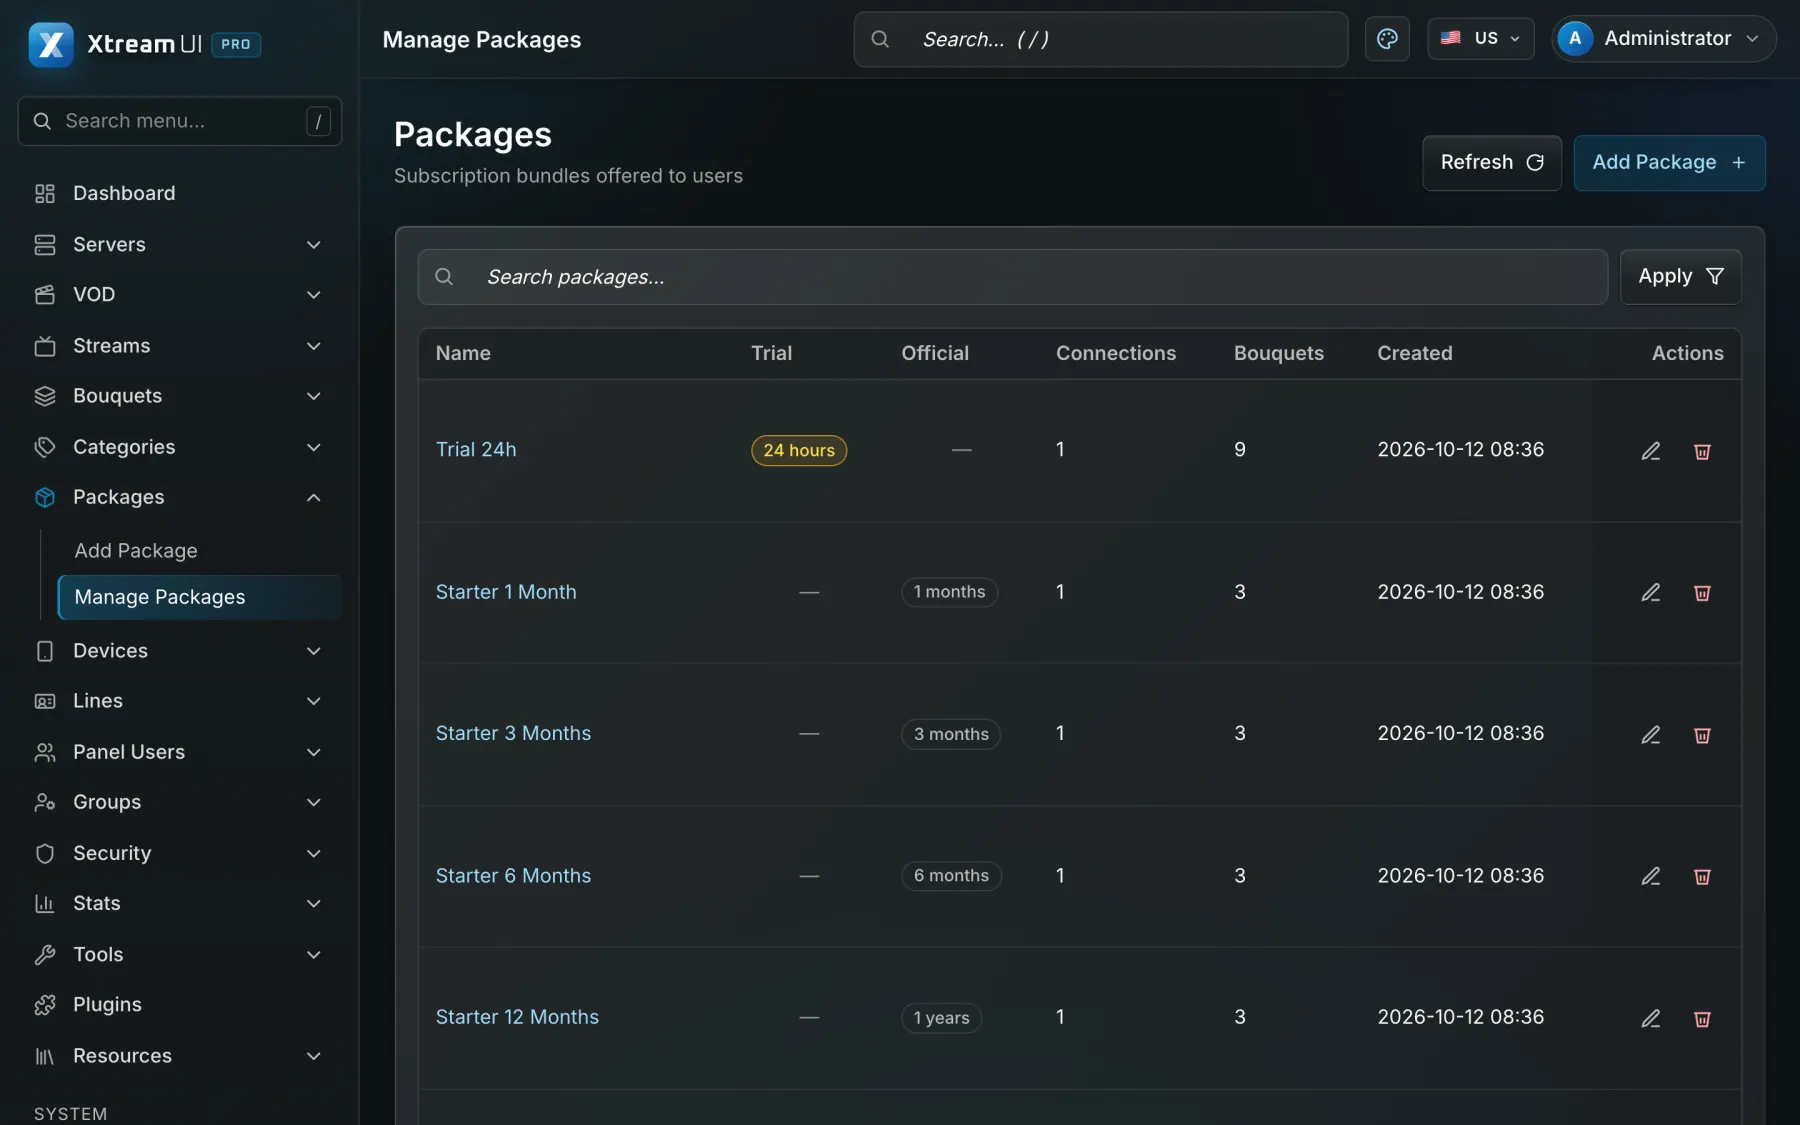Image resolution: width=1800 pixels, height=1125 pixels.
Task: Click the Created column header
Action: (x=1414, y=353)
